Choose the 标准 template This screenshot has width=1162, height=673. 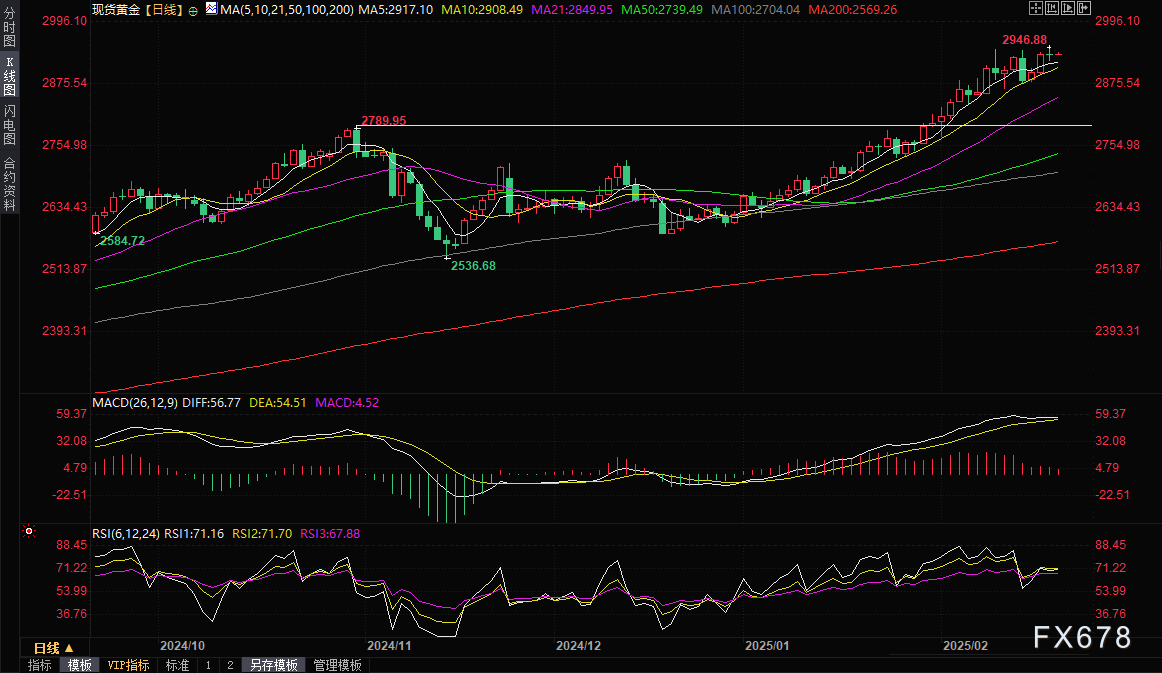point(177,665)
